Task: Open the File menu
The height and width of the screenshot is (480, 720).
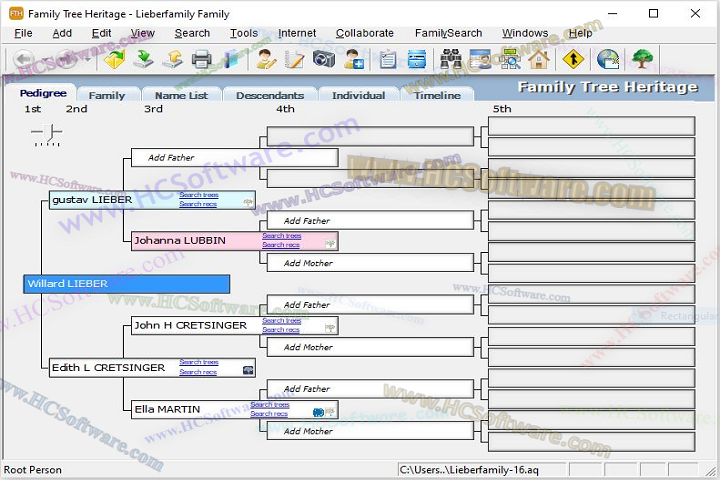Action: click(23, 33)
